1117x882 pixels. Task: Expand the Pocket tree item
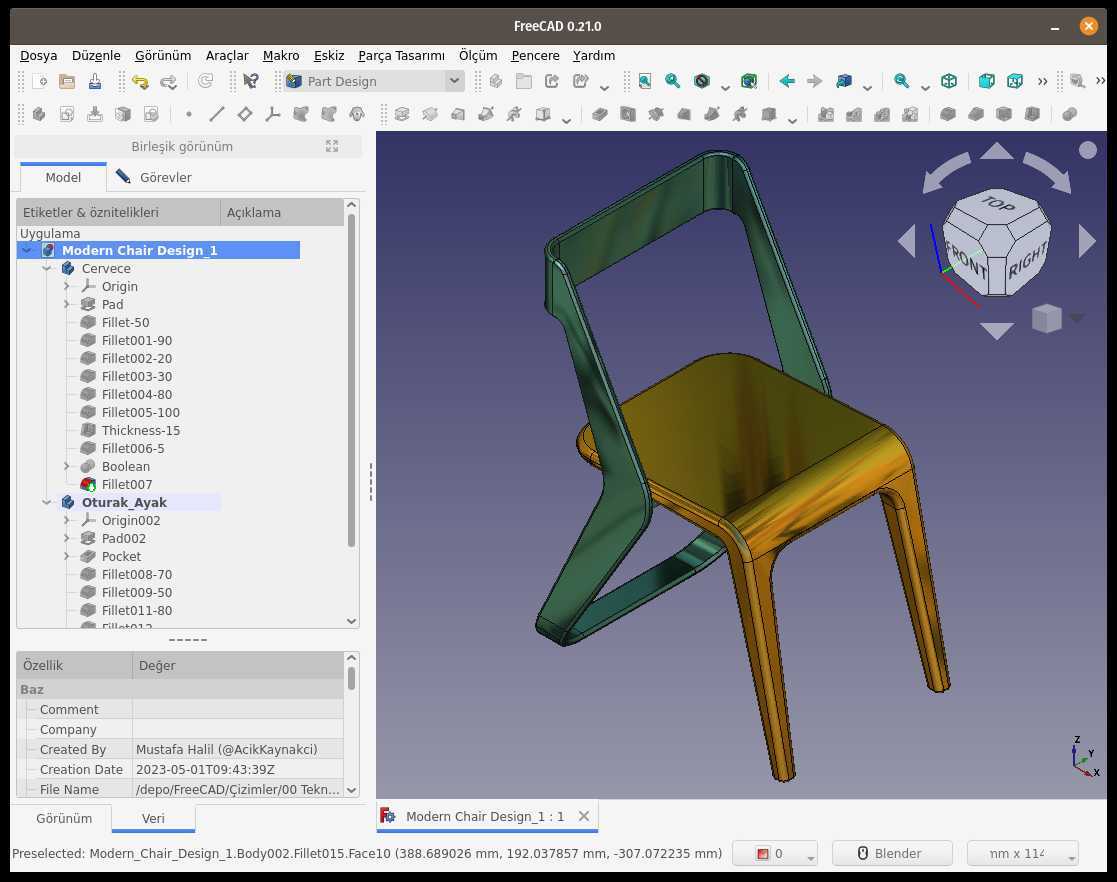[66, 556]
